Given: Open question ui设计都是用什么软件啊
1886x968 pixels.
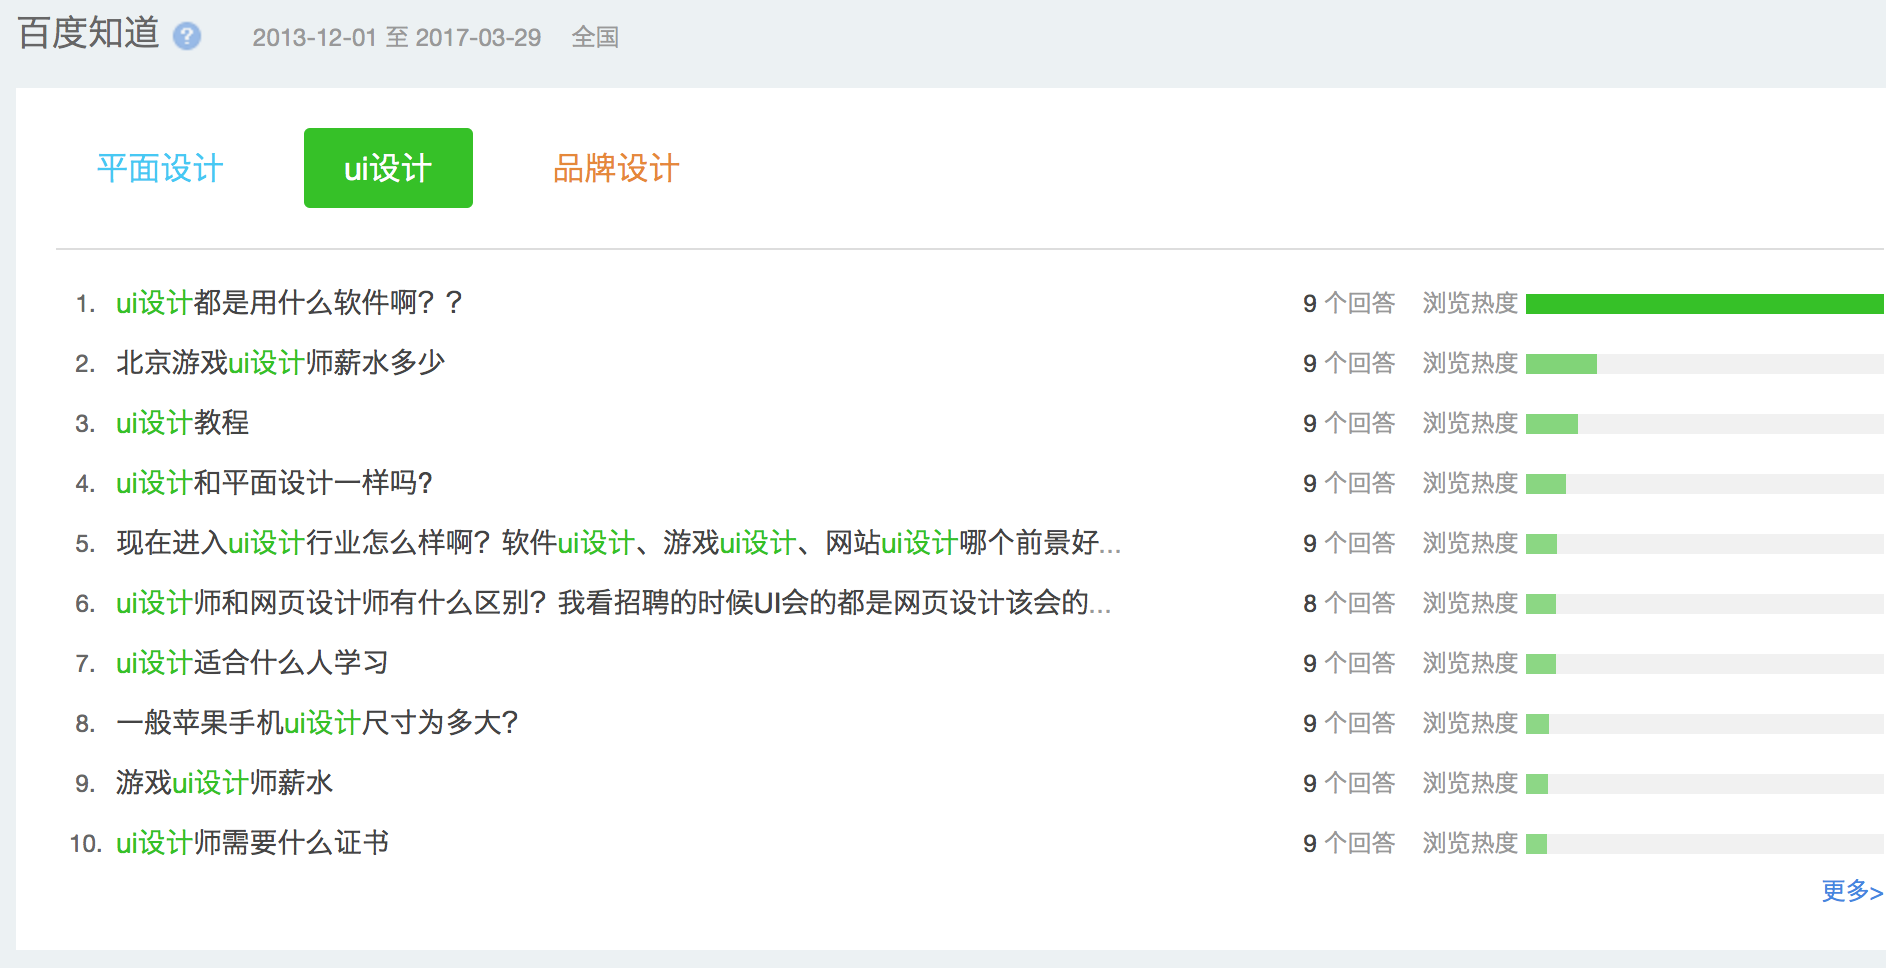Looking at the screenshot, I should [x=289, y=303].
